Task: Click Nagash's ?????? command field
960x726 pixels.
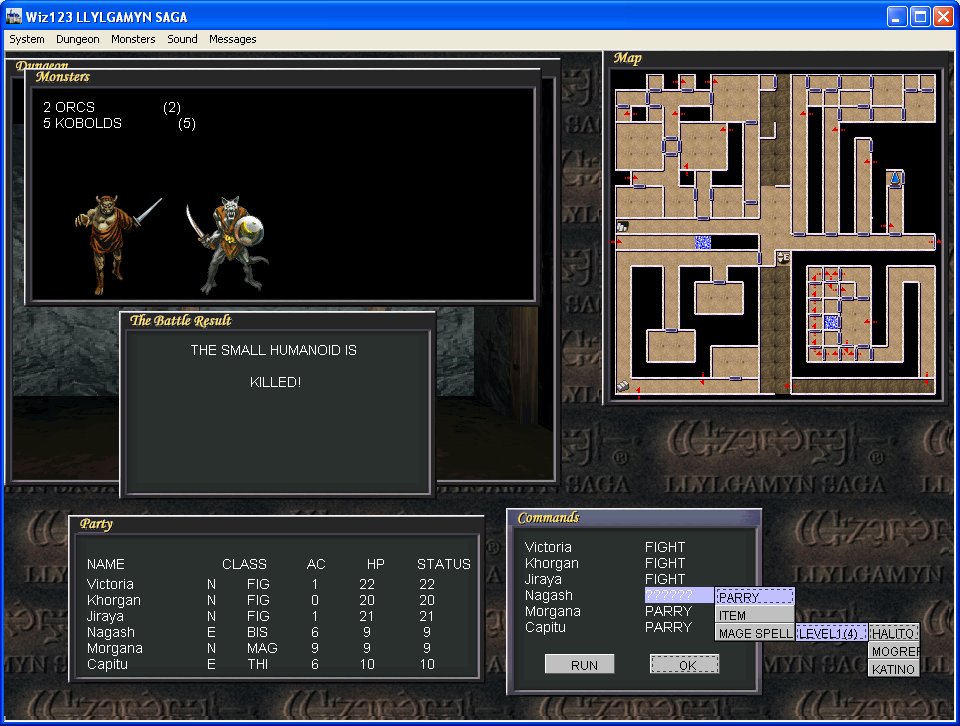Action: [679, 595]
